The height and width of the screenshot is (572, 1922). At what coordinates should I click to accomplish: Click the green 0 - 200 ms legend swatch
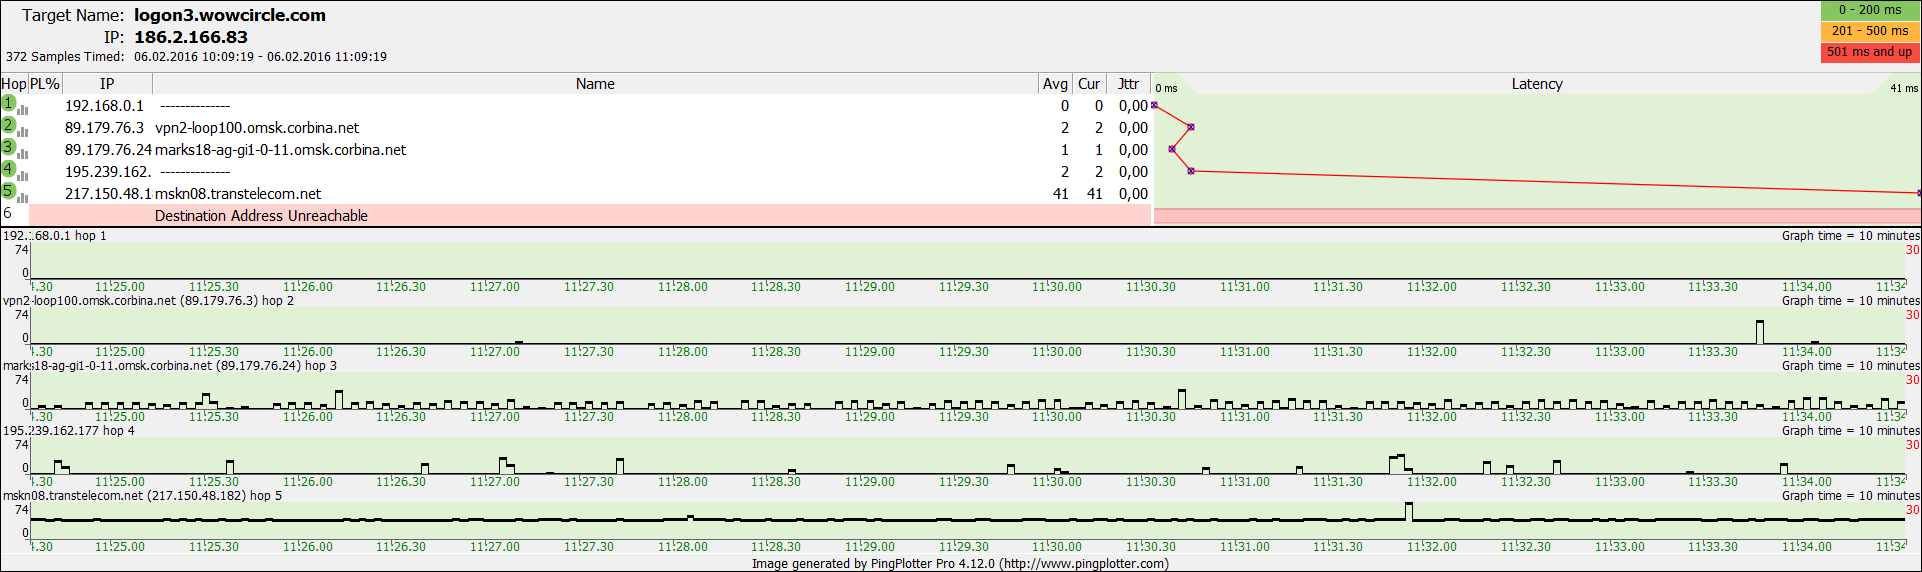pos(1870,10)
